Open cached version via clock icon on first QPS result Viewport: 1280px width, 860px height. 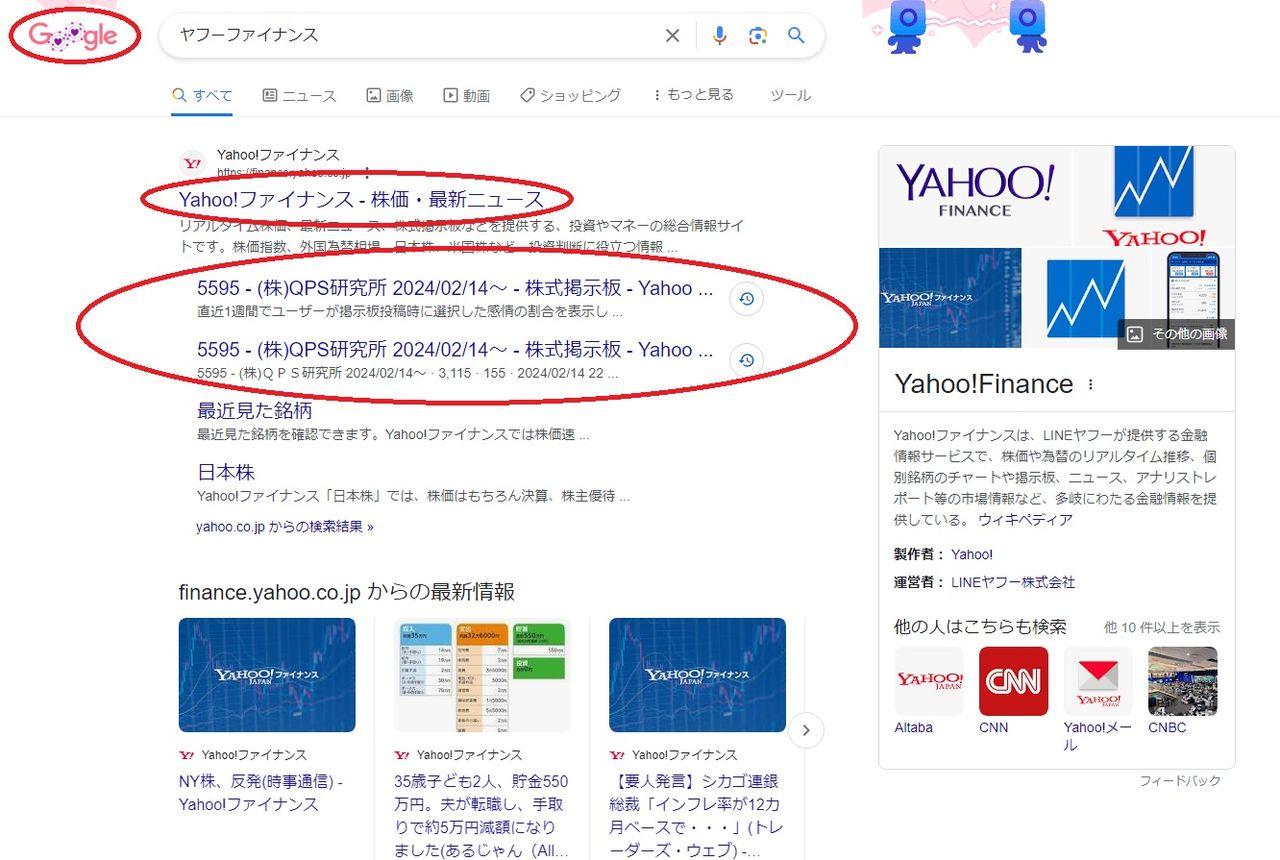click(746, 298)
